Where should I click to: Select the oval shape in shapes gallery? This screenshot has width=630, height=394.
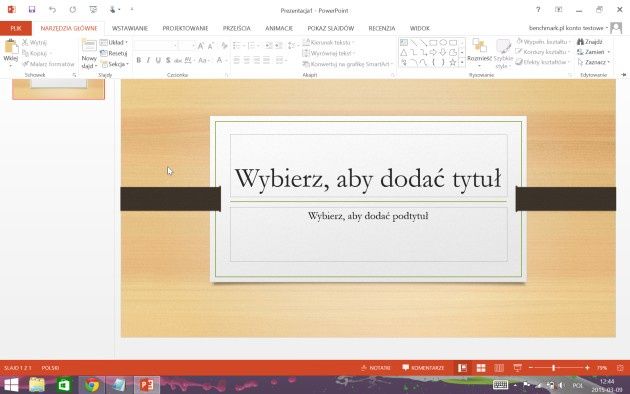pos(443,42)
